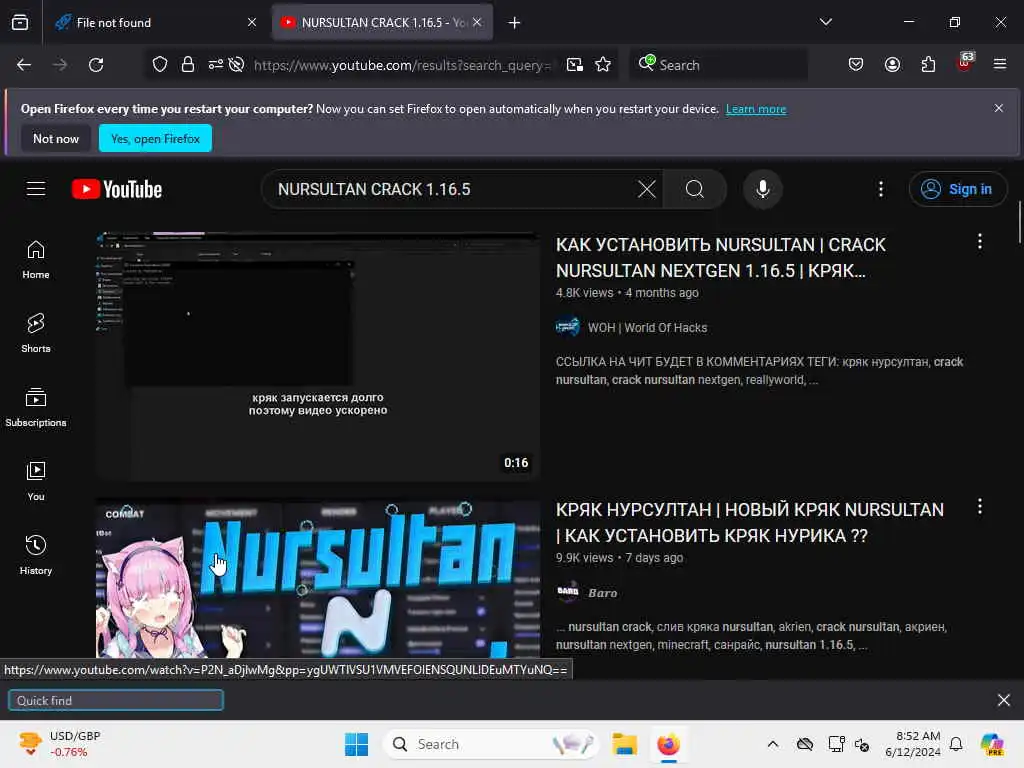
Task: Dismiss the Firefox startup notification bar
Action: pyautogui.click(x=999, y=108)
